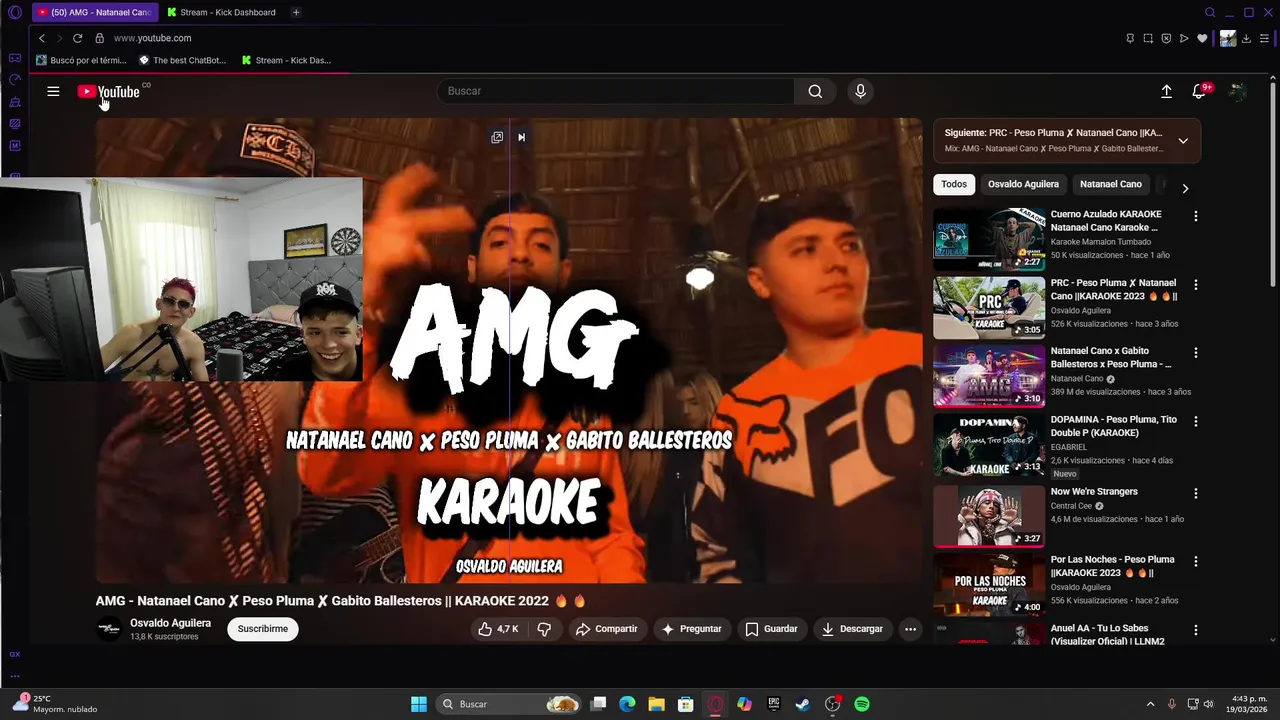Open YouTube account avatar menu
This screenshot has width=1280, height=720.
click(1237, 91)
